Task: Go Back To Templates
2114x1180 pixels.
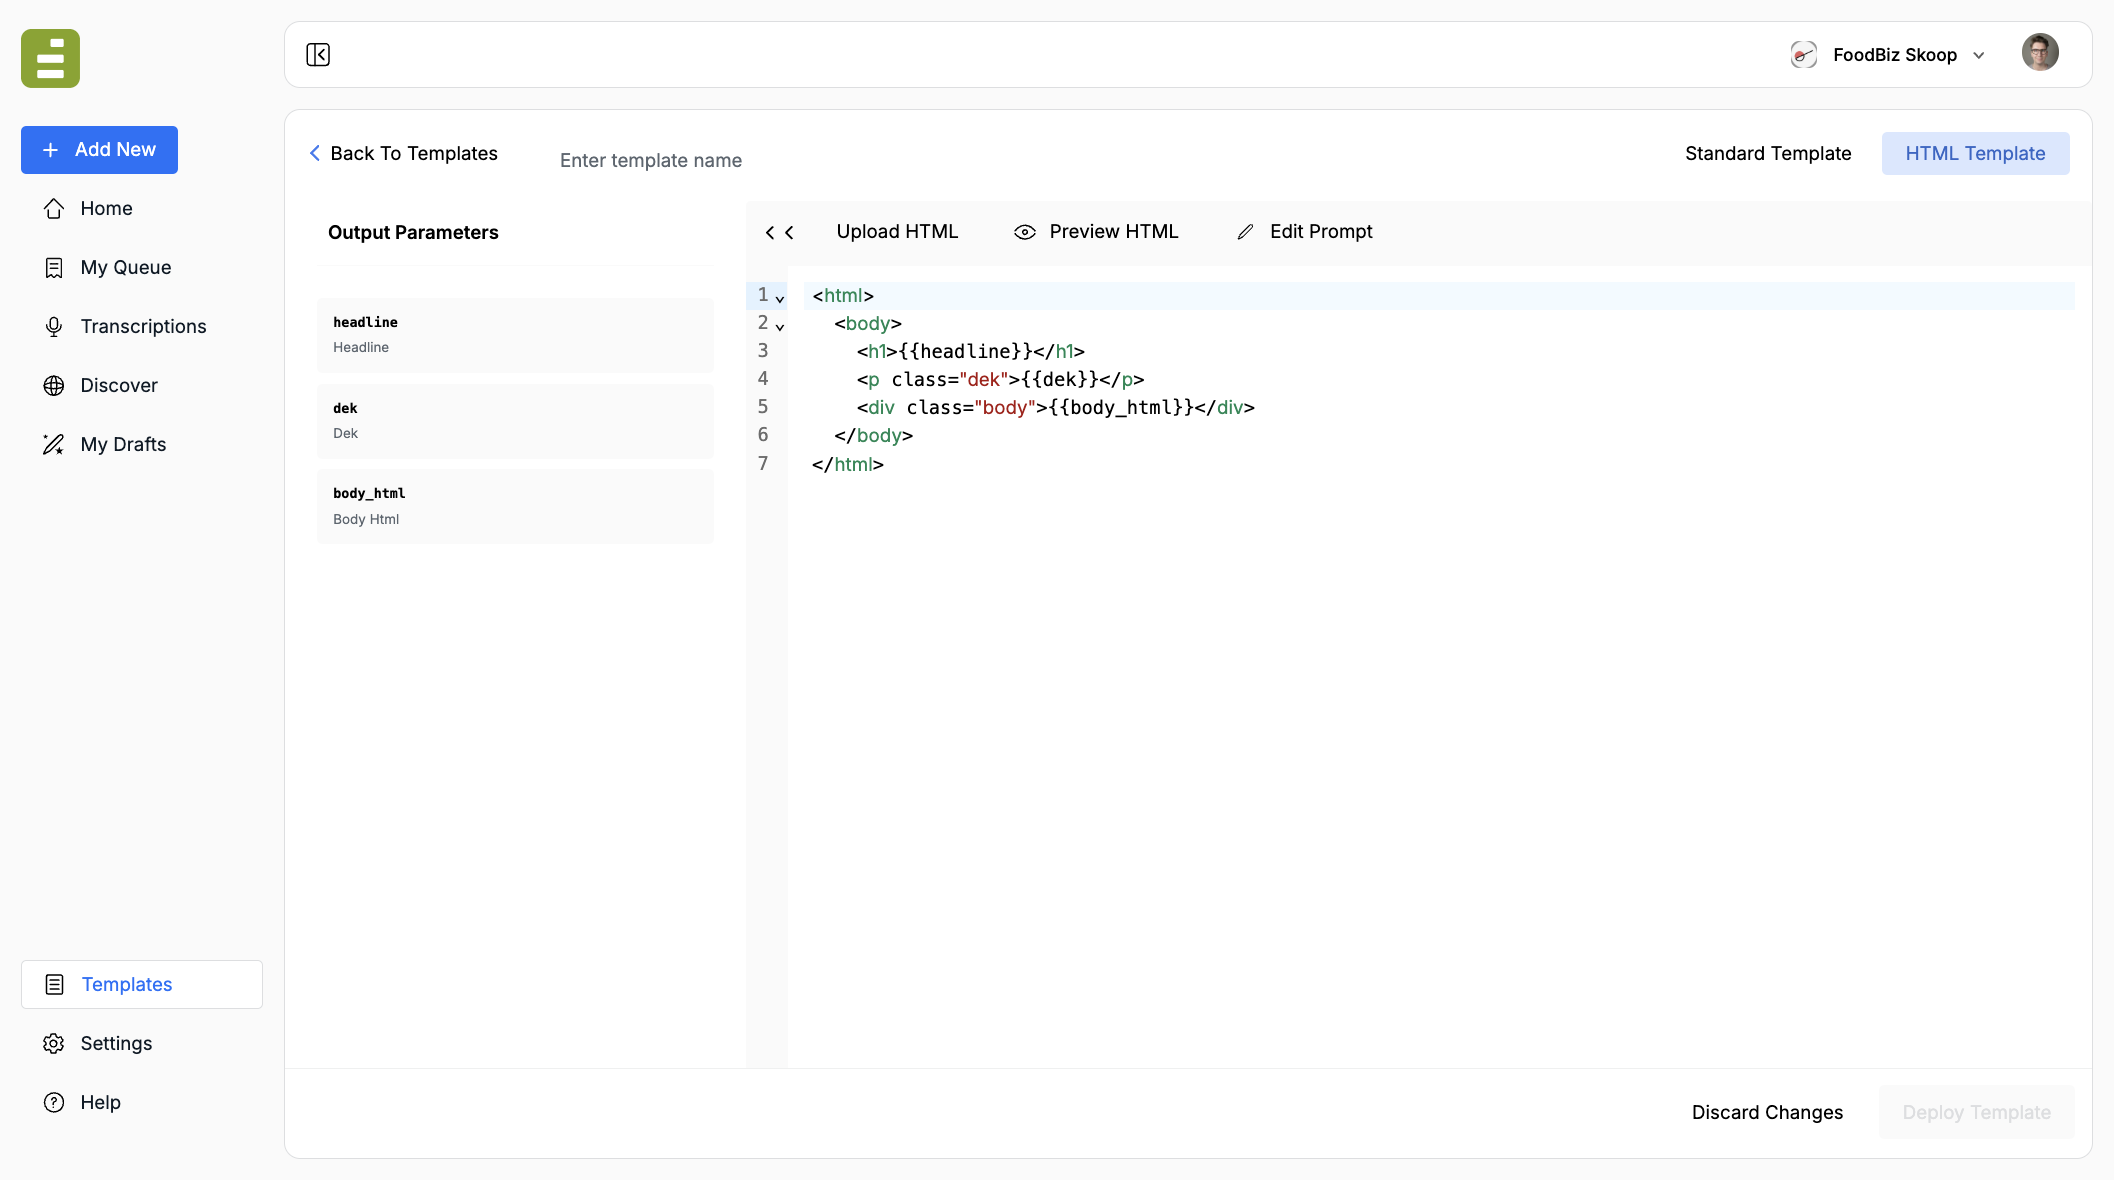Action: [x=403, y=153]
